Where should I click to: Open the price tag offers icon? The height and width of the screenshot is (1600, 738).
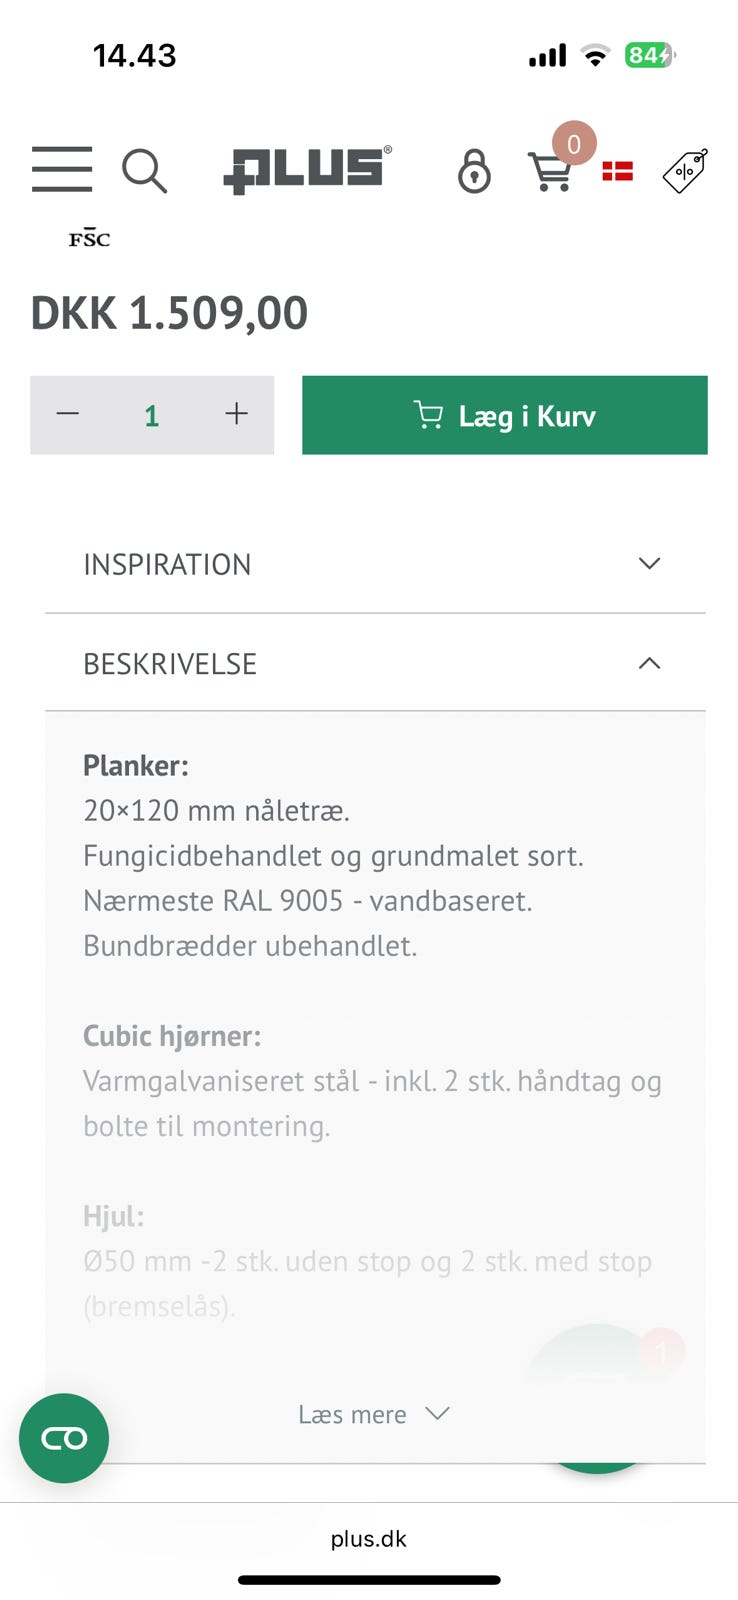pos(685,170)
